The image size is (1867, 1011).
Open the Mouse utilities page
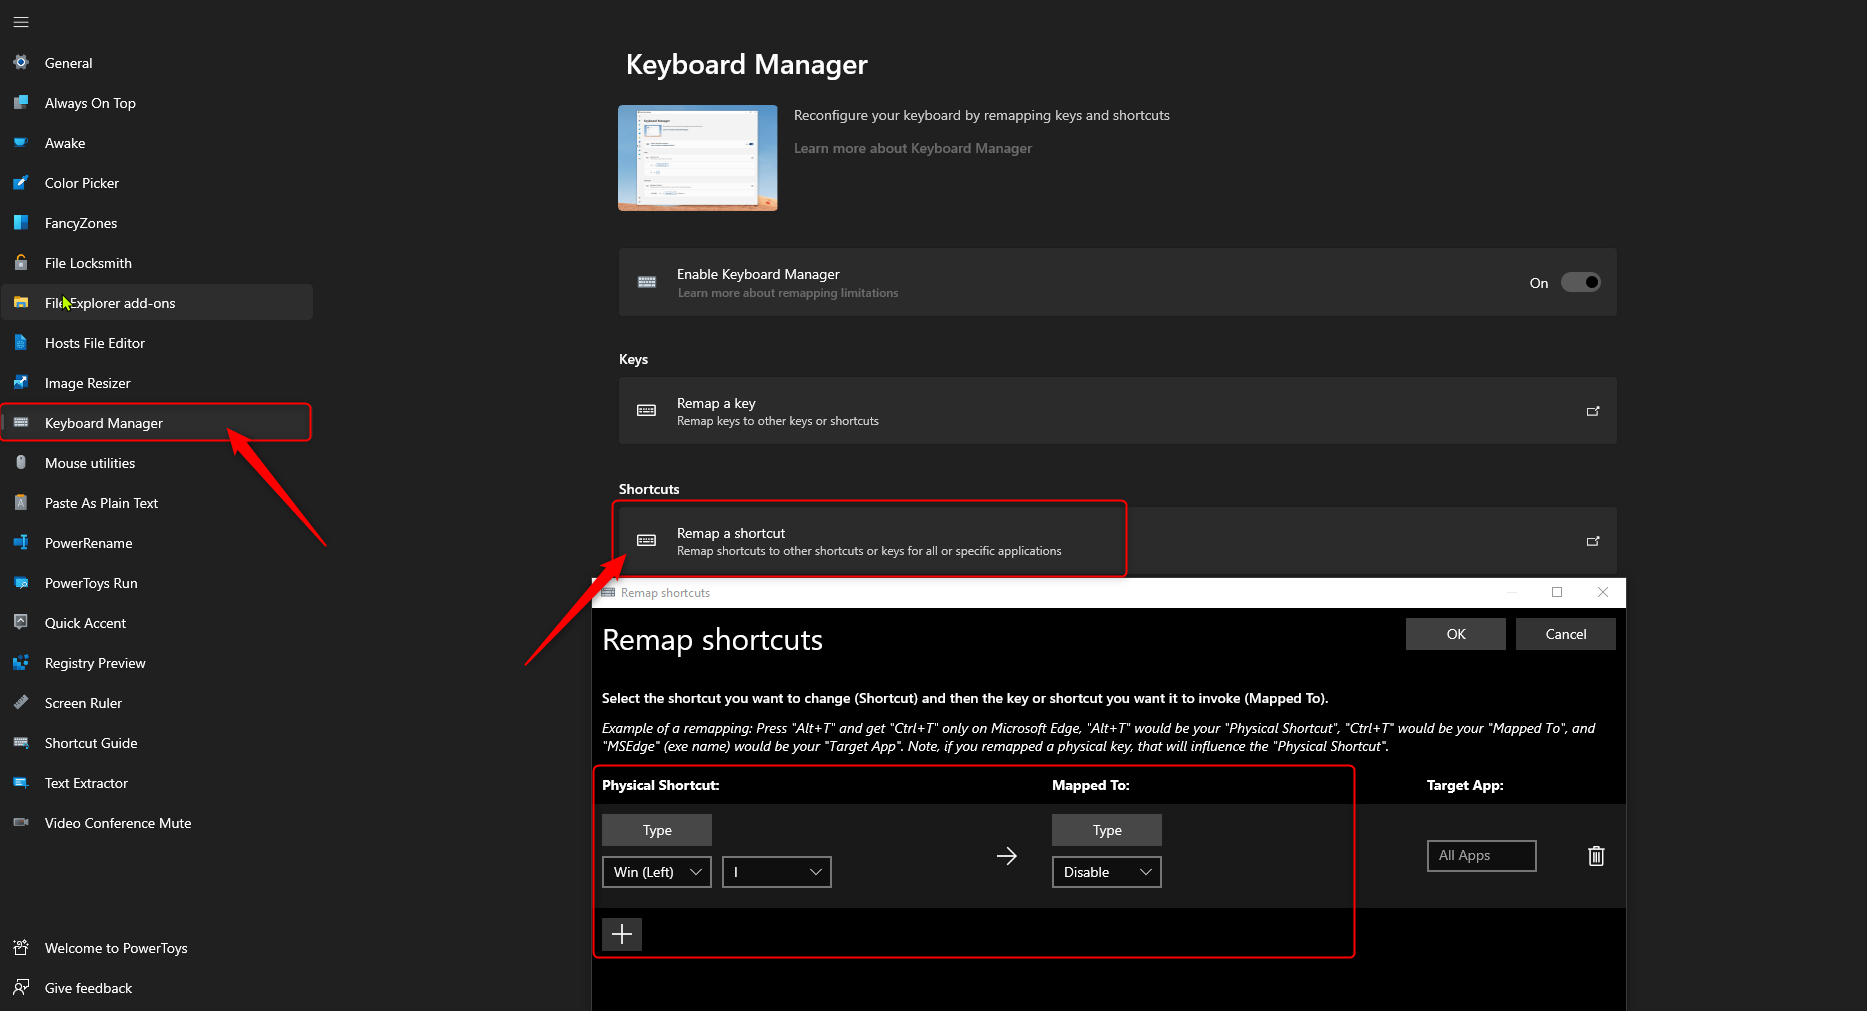pyautogui.click(x=157, y=462)
